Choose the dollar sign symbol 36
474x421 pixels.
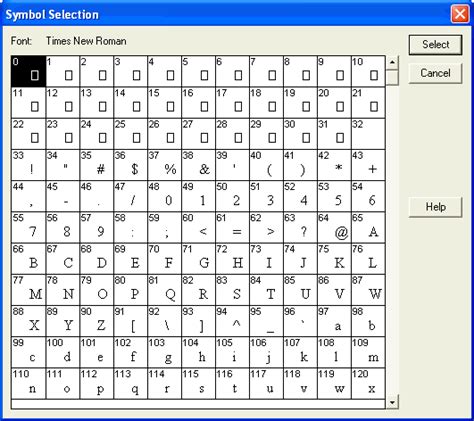coord(131,165)
